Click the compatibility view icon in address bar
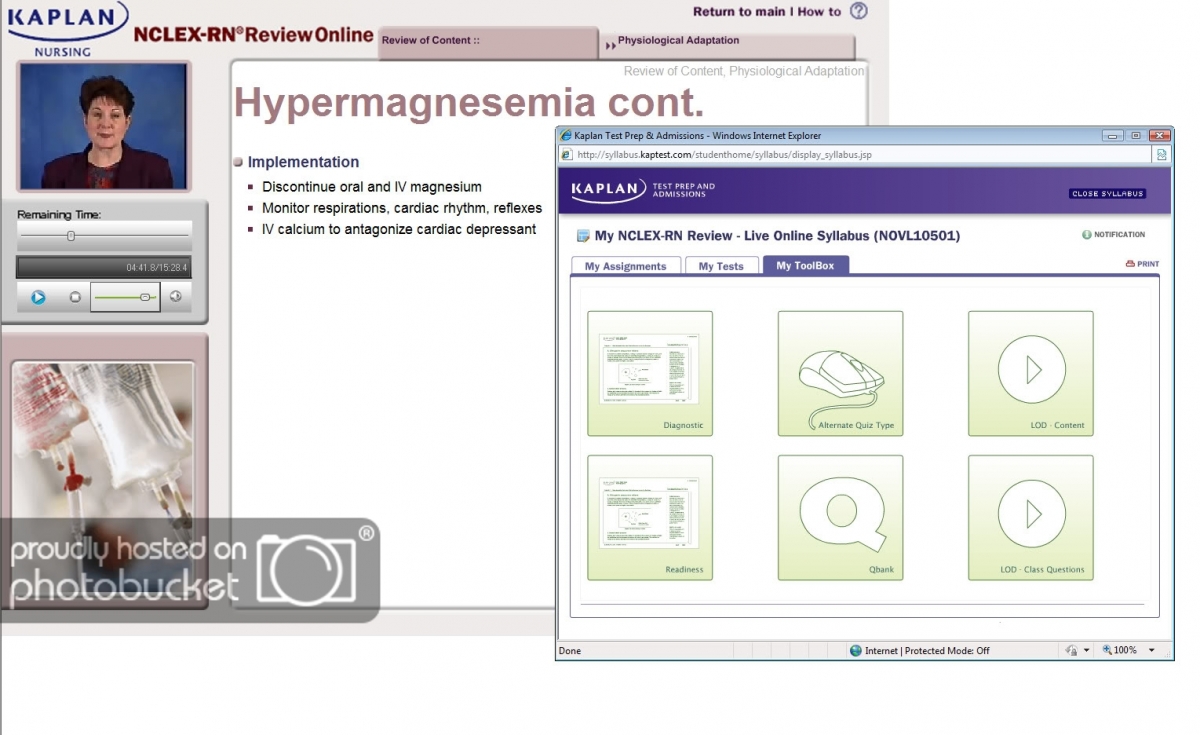Viewport: 1200px width, 735px height. click(1161, 154)
